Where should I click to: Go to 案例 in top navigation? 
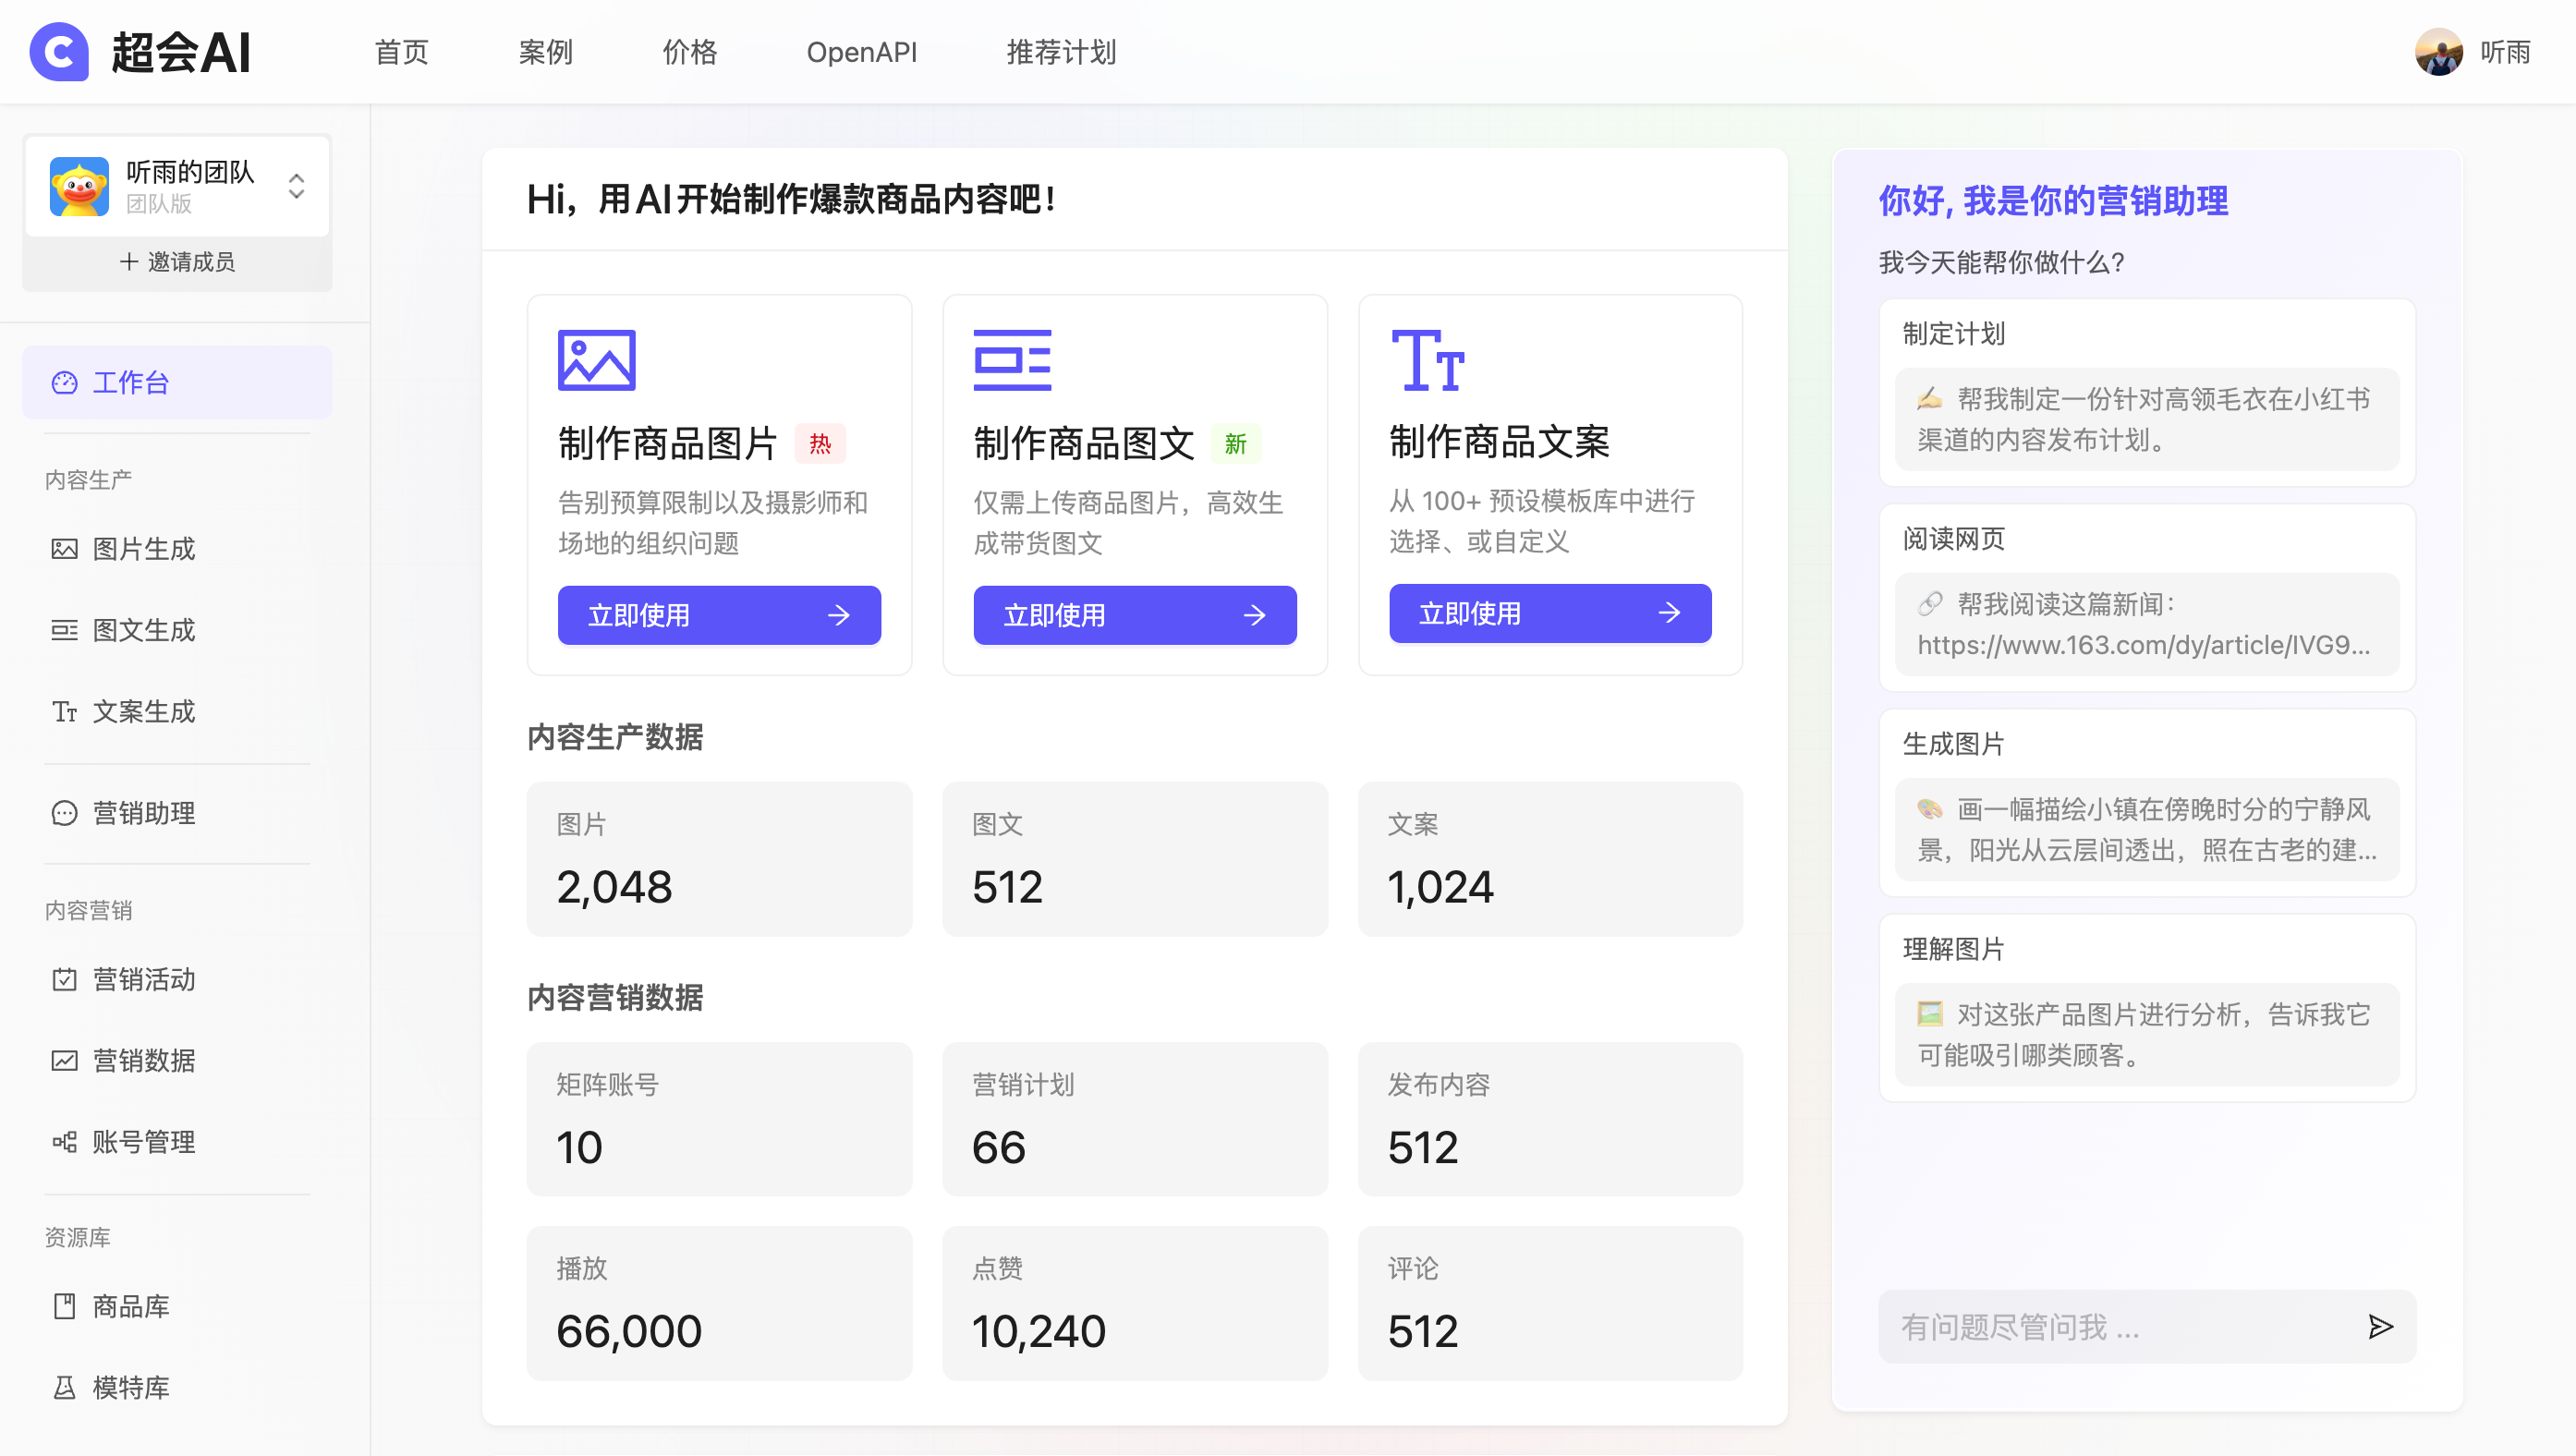tap(545, 52)
